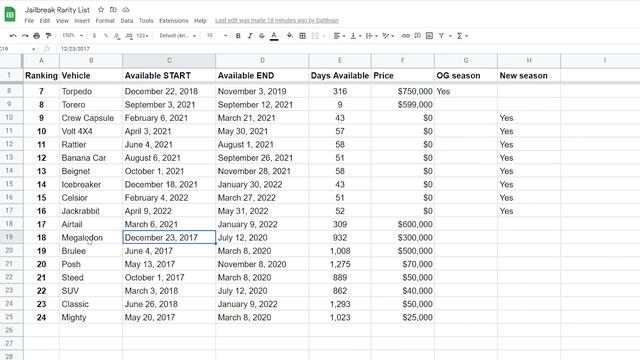Image resolution: width=640 pixels, height=360 pixels.
Task: Open the Help menu
Action: [x=200, y=21]
